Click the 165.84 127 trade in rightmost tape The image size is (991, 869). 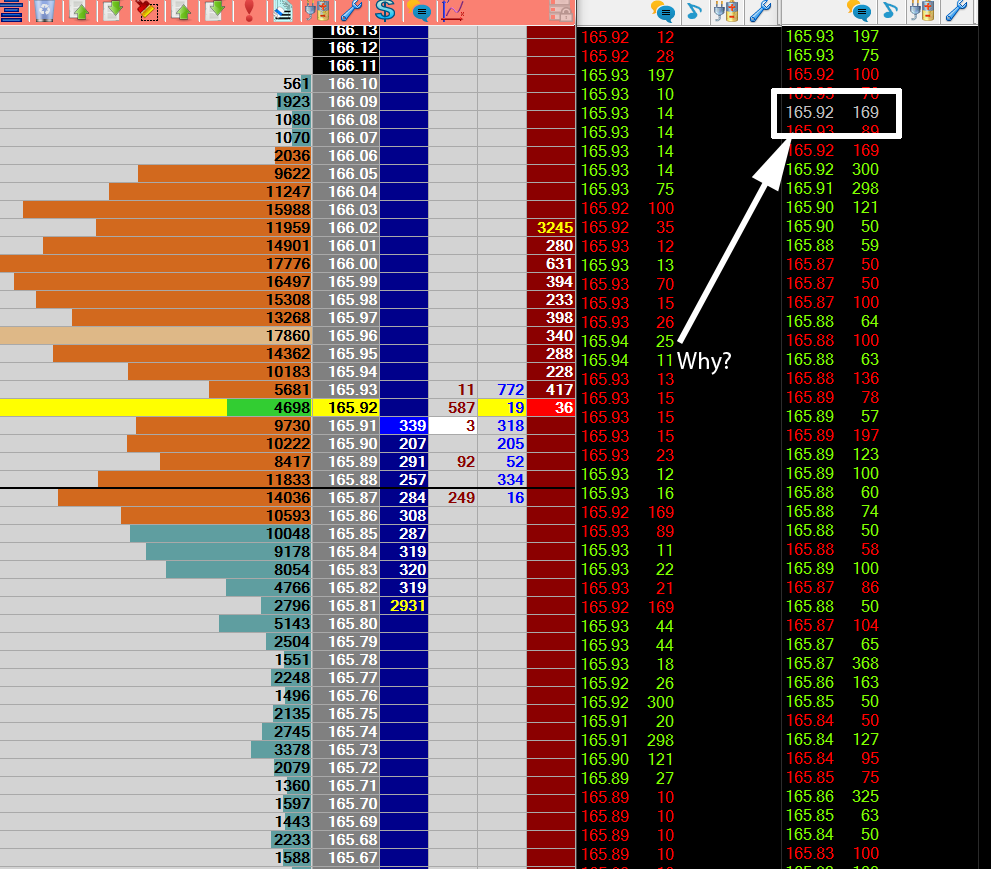click(832, 739)
